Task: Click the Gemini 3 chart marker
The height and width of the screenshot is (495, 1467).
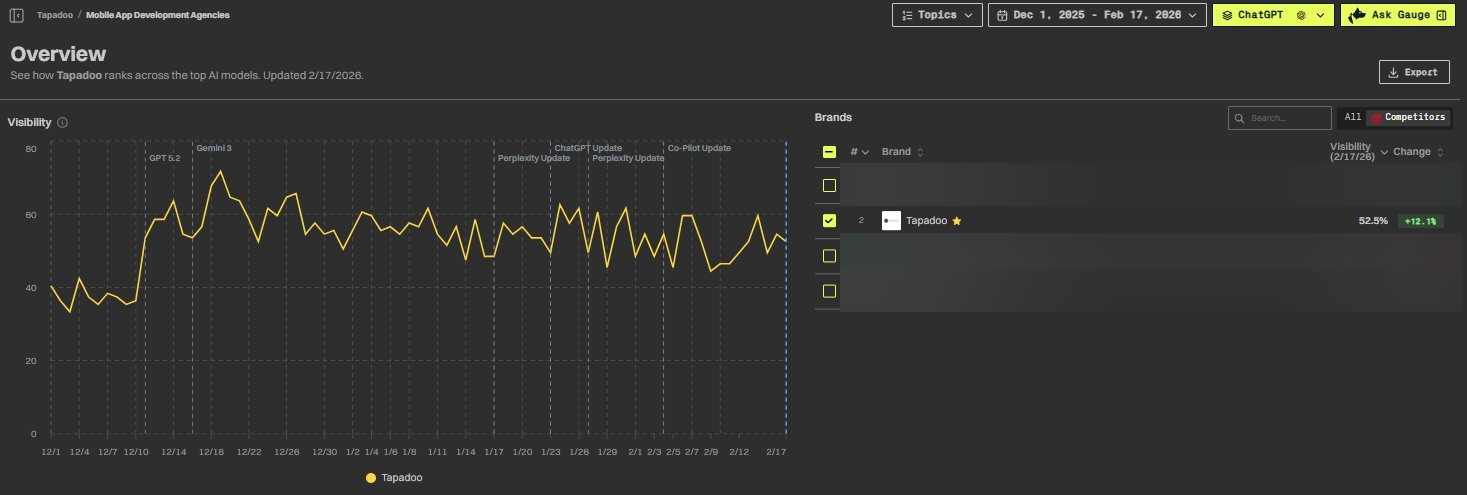Action: (214, 148)
